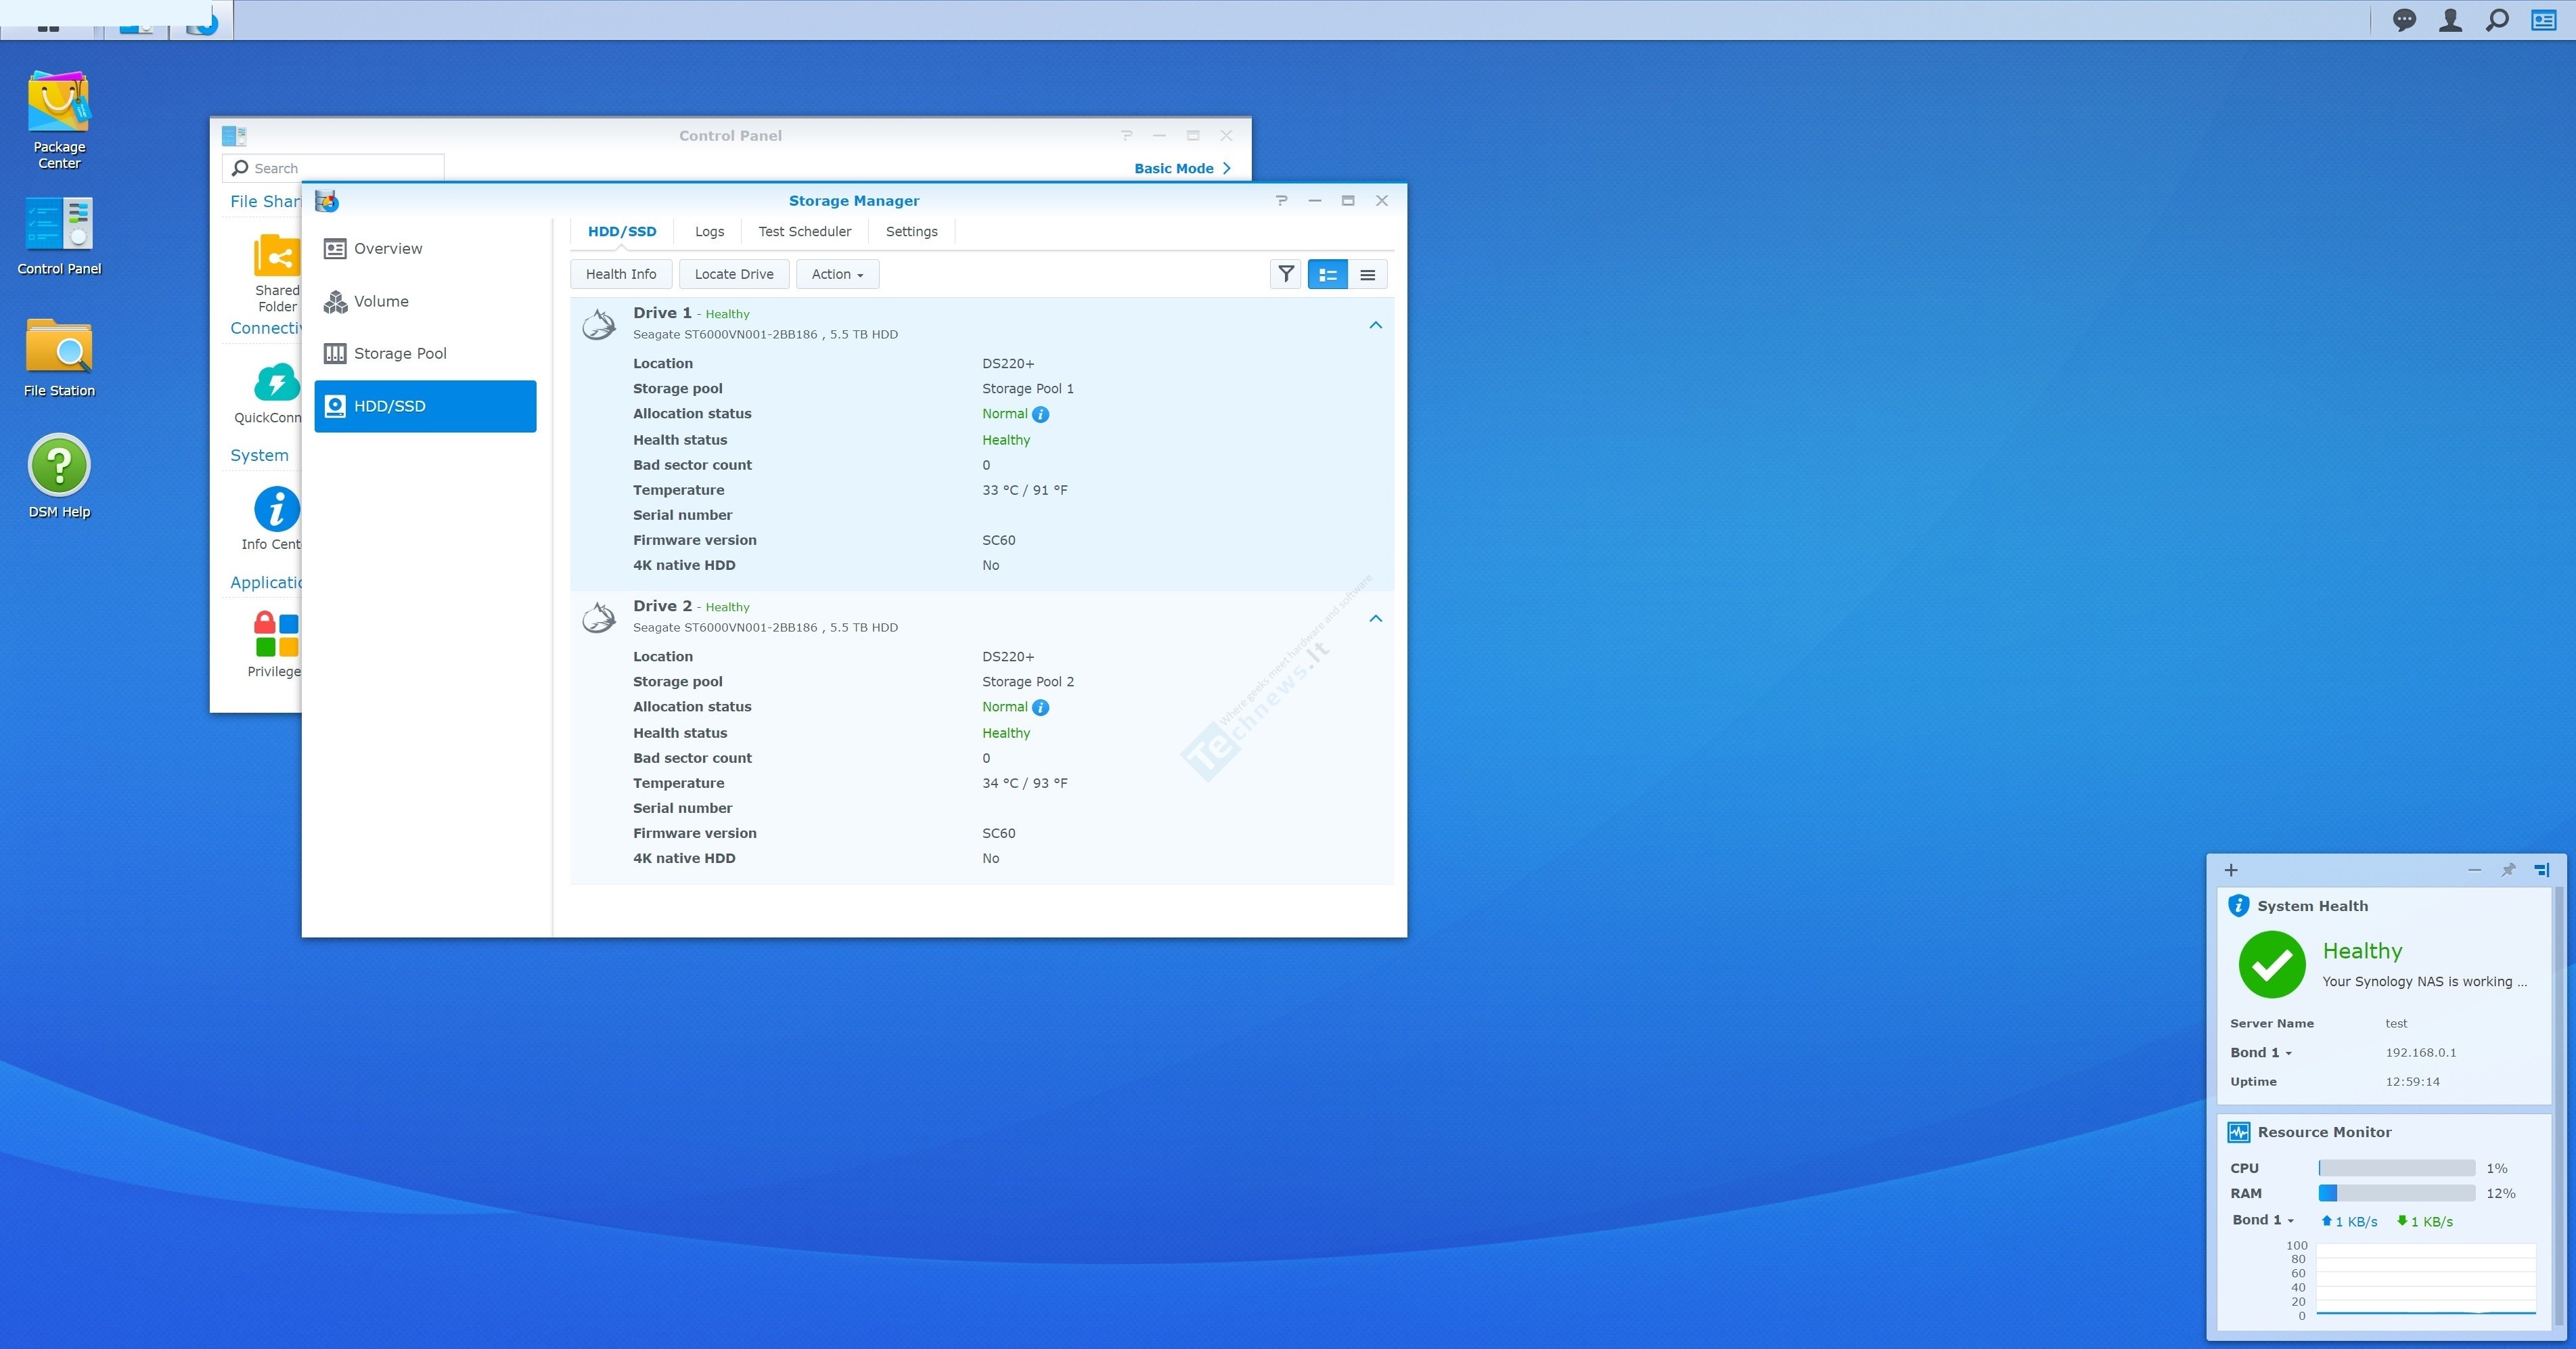The image size is (2576, 1349).
Task: Minimize the widget panel
Action: pos(2475,870)
